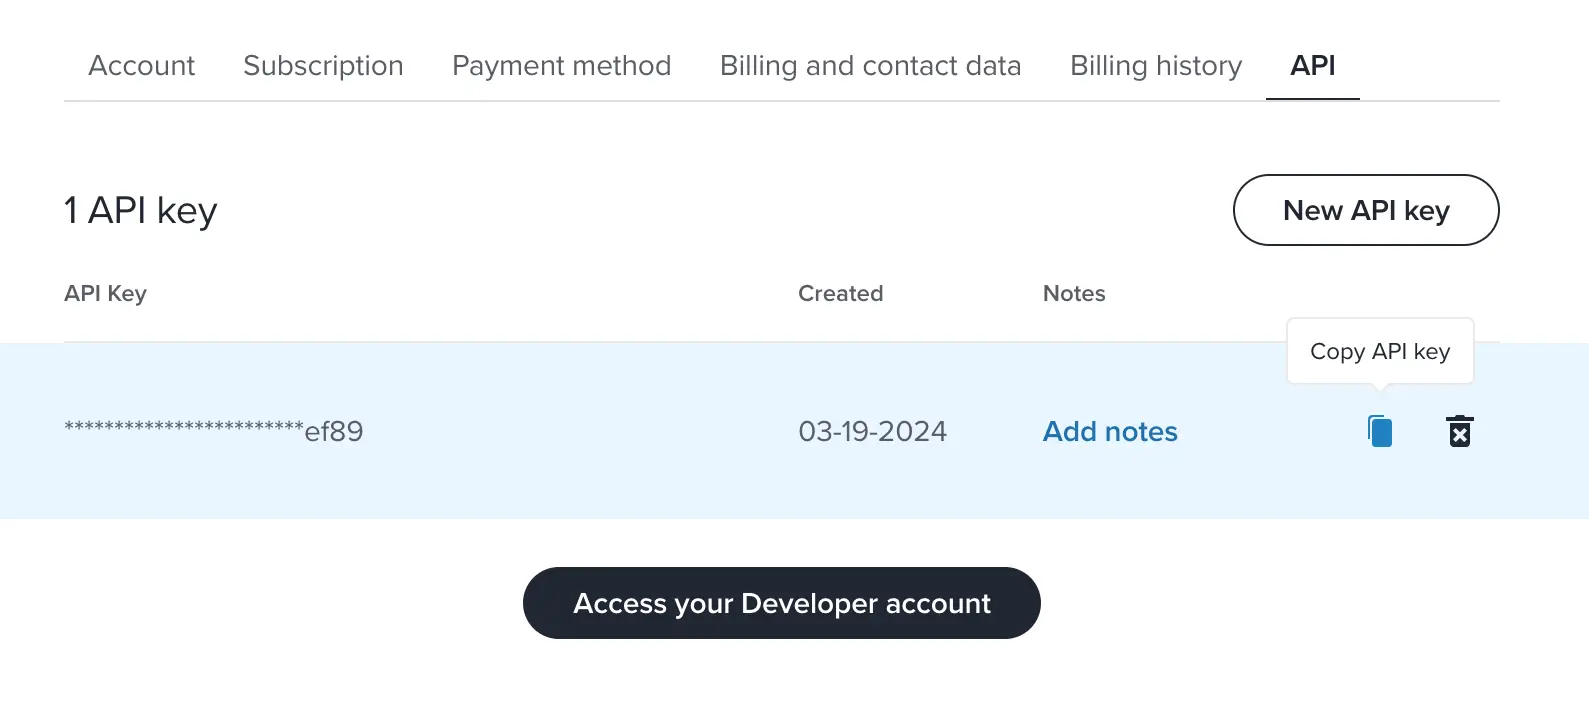Viewport: 1589px width, 701px height.
Task: View the Billing history tab
Action: (x=1155, y=66)
